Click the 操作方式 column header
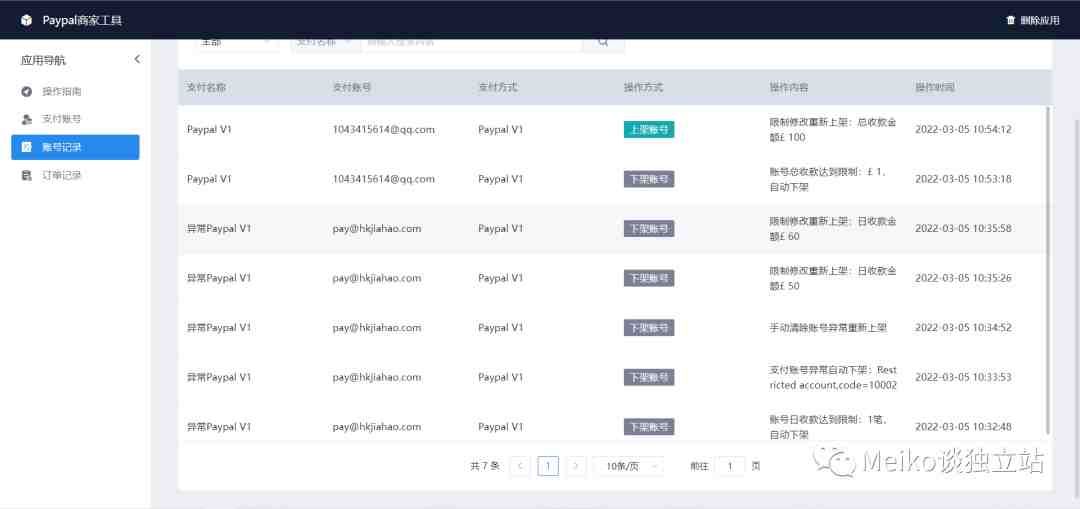Screen dimensions: 1080x509 click(x=643, y=87)
